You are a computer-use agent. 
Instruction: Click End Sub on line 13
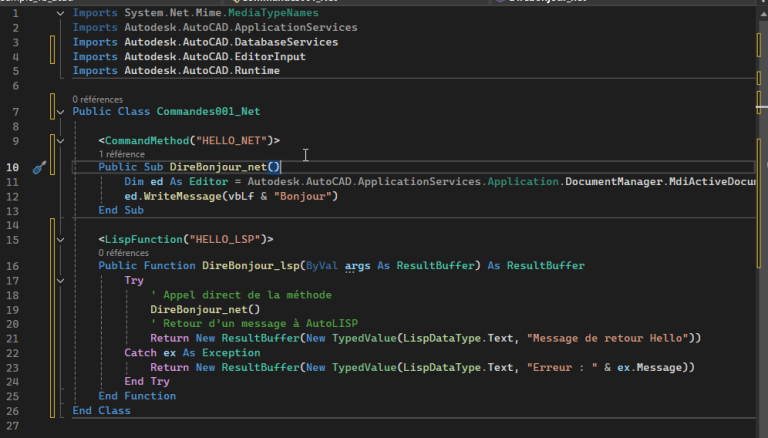[121, 210]
